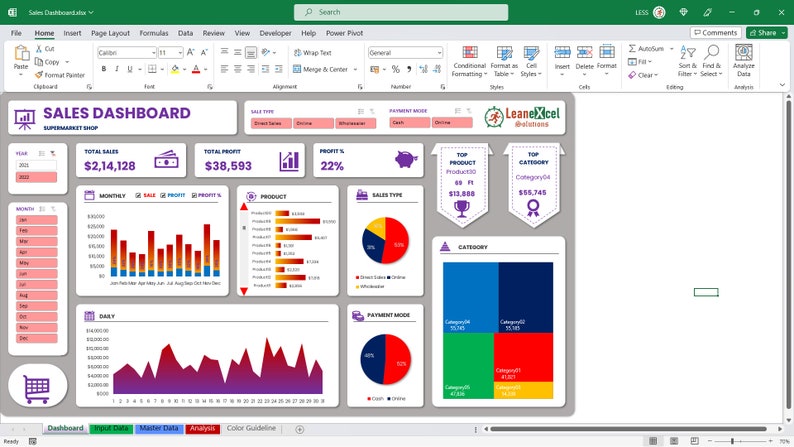Image resolution: width=794 pixels, height=447 pixels.
Task: Open the font size dropdown
Action: (180, 53)
